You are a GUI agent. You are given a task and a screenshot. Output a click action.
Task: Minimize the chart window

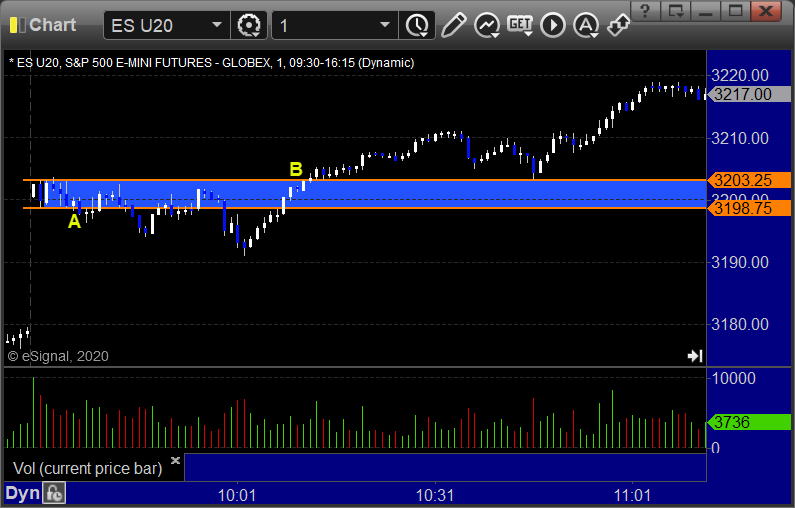pos(706,11)
